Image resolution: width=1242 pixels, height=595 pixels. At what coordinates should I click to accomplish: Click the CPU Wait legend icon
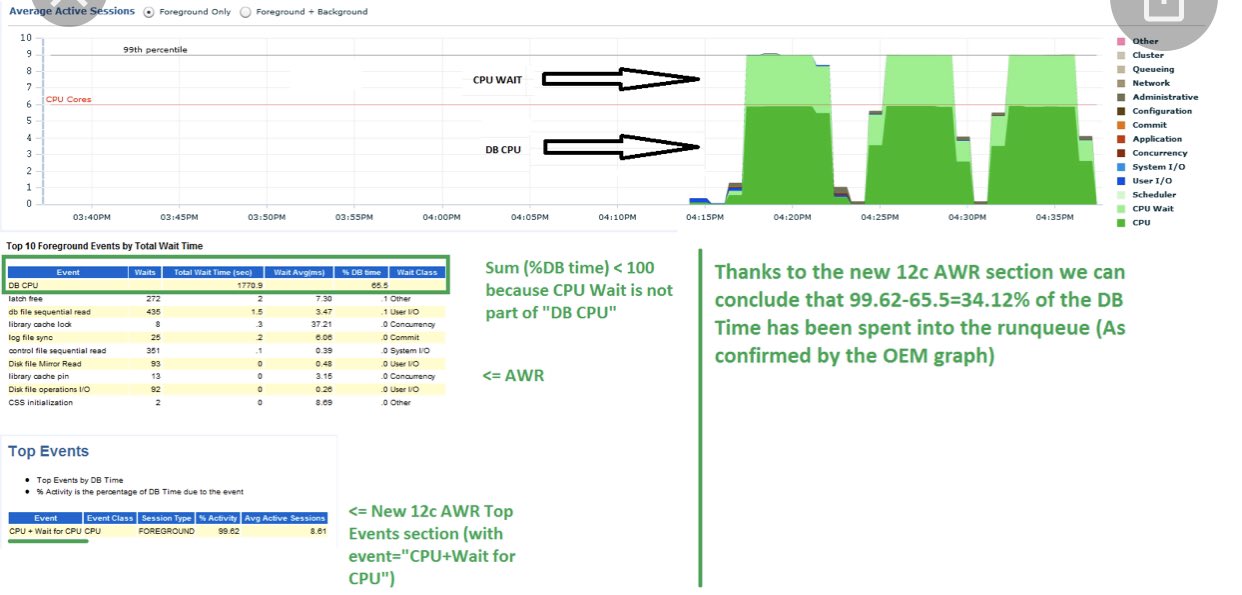tap(1121, 209)
